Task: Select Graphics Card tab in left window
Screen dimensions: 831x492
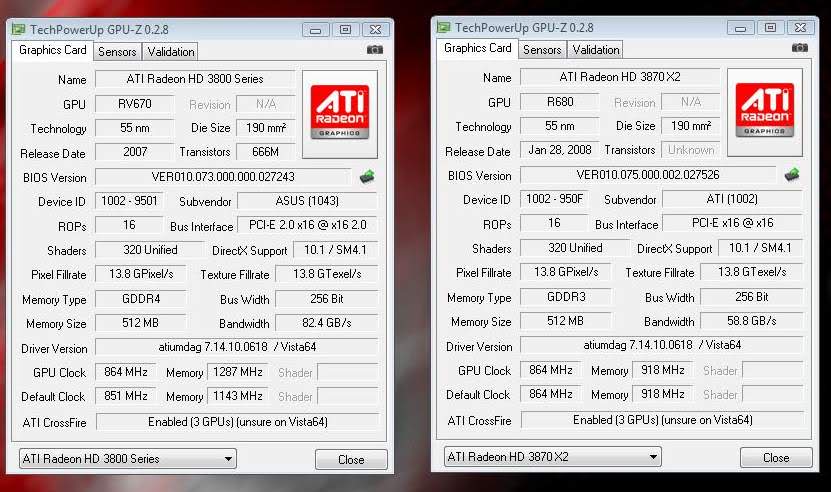Action: pyautogui.click(x=52, y=50)
